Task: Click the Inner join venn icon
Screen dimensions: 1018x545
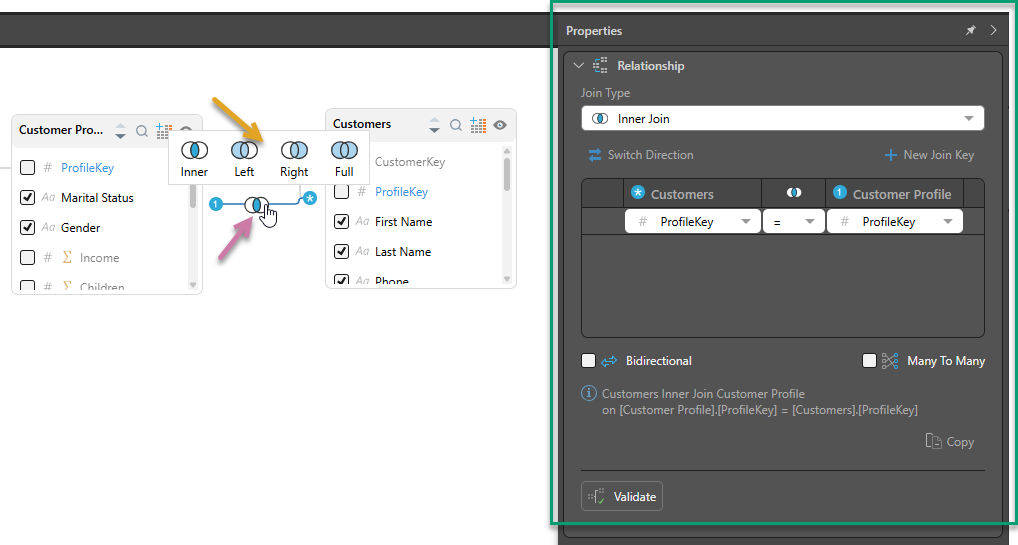Action: 194,151
